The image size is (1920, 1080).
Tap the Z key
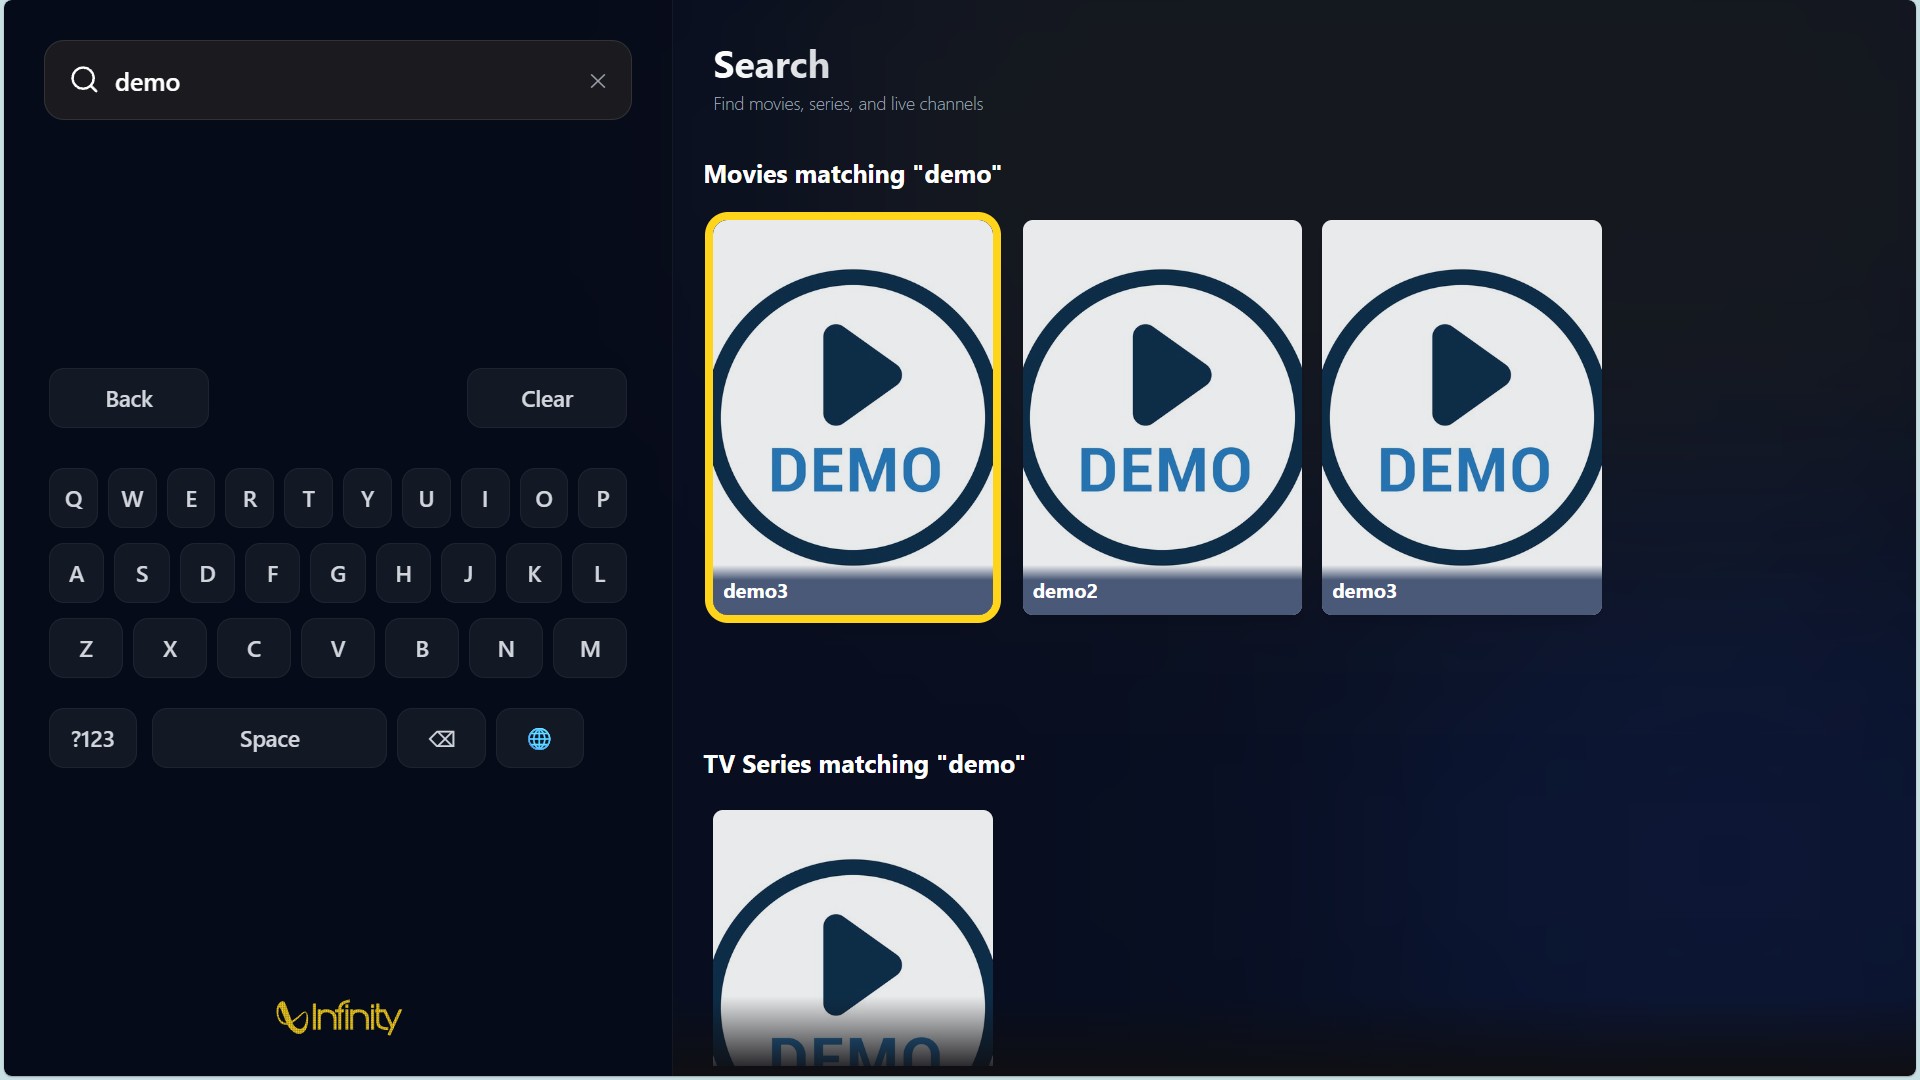[x=86, y=648]
